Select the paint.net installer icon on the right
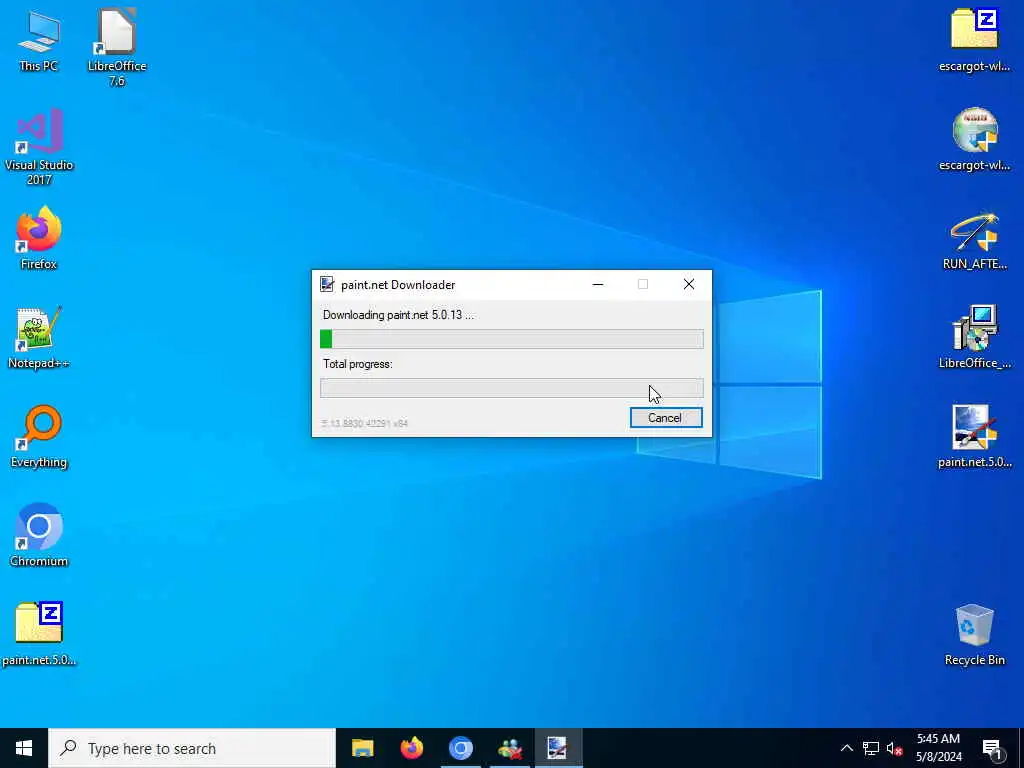 point(974,437)
